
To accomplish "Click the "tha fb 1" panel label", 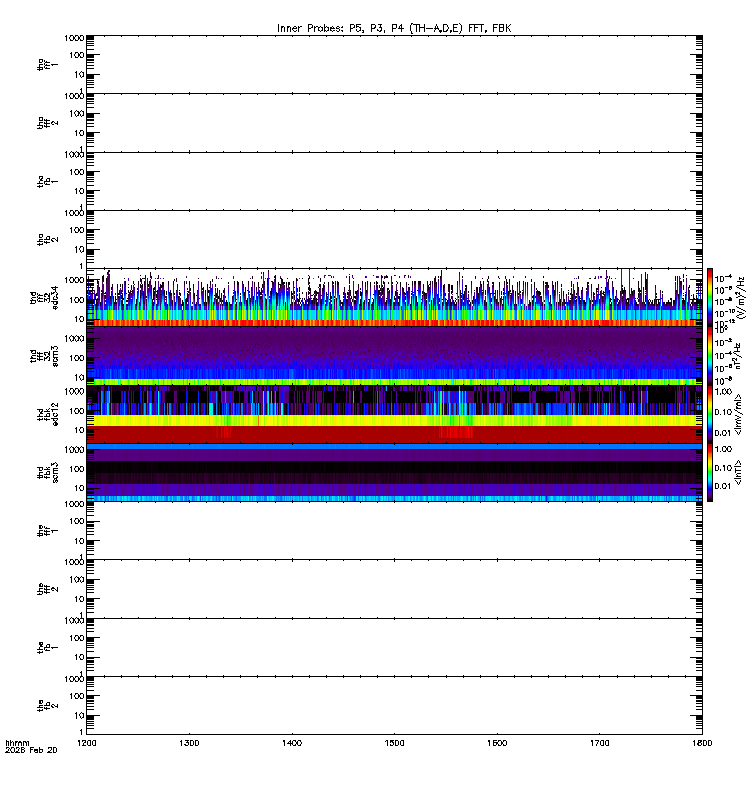I will tap(47, 182).
